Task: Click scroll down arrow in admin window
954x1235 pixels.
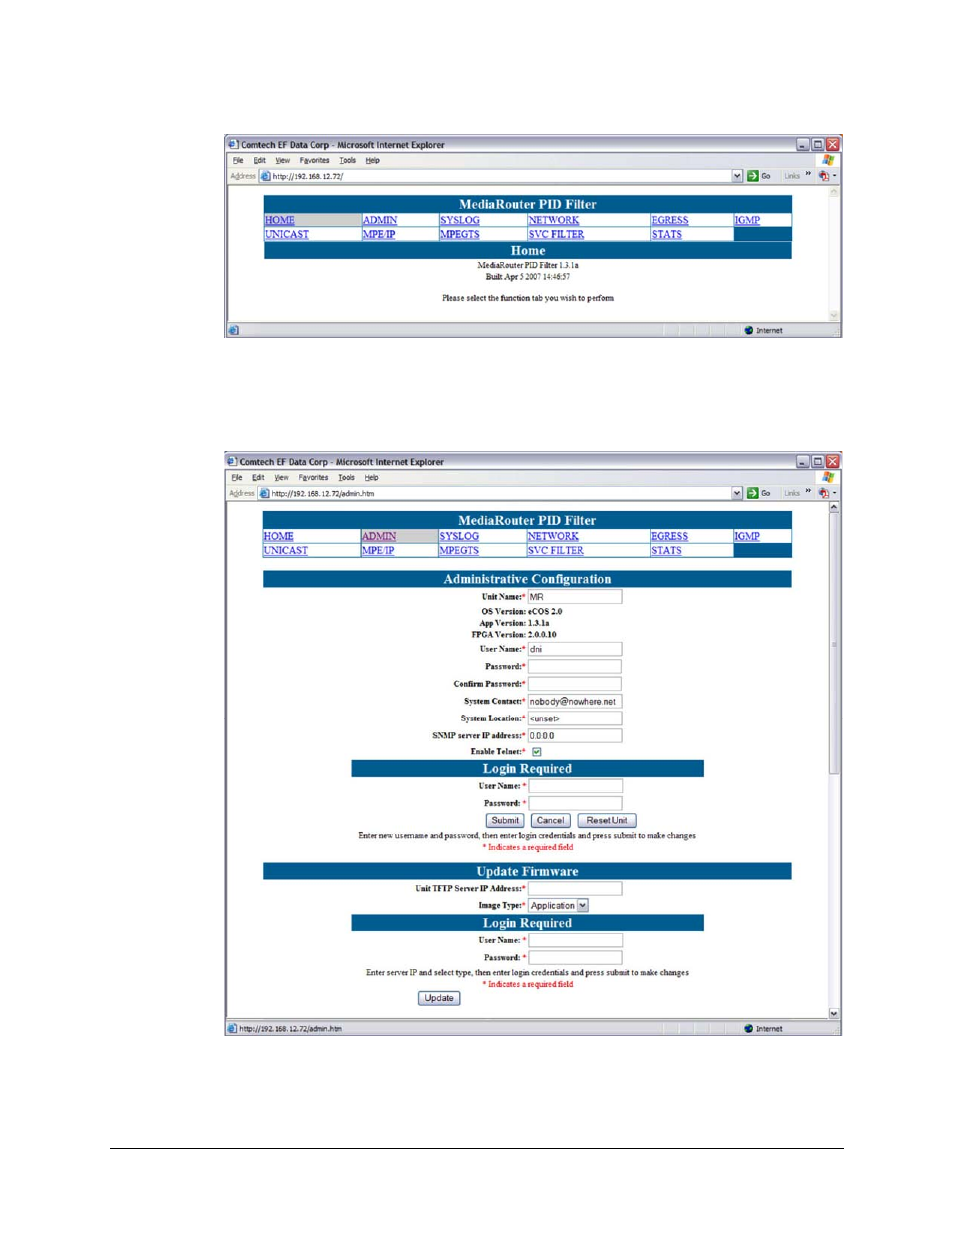Action: (x=834, y=1013)
